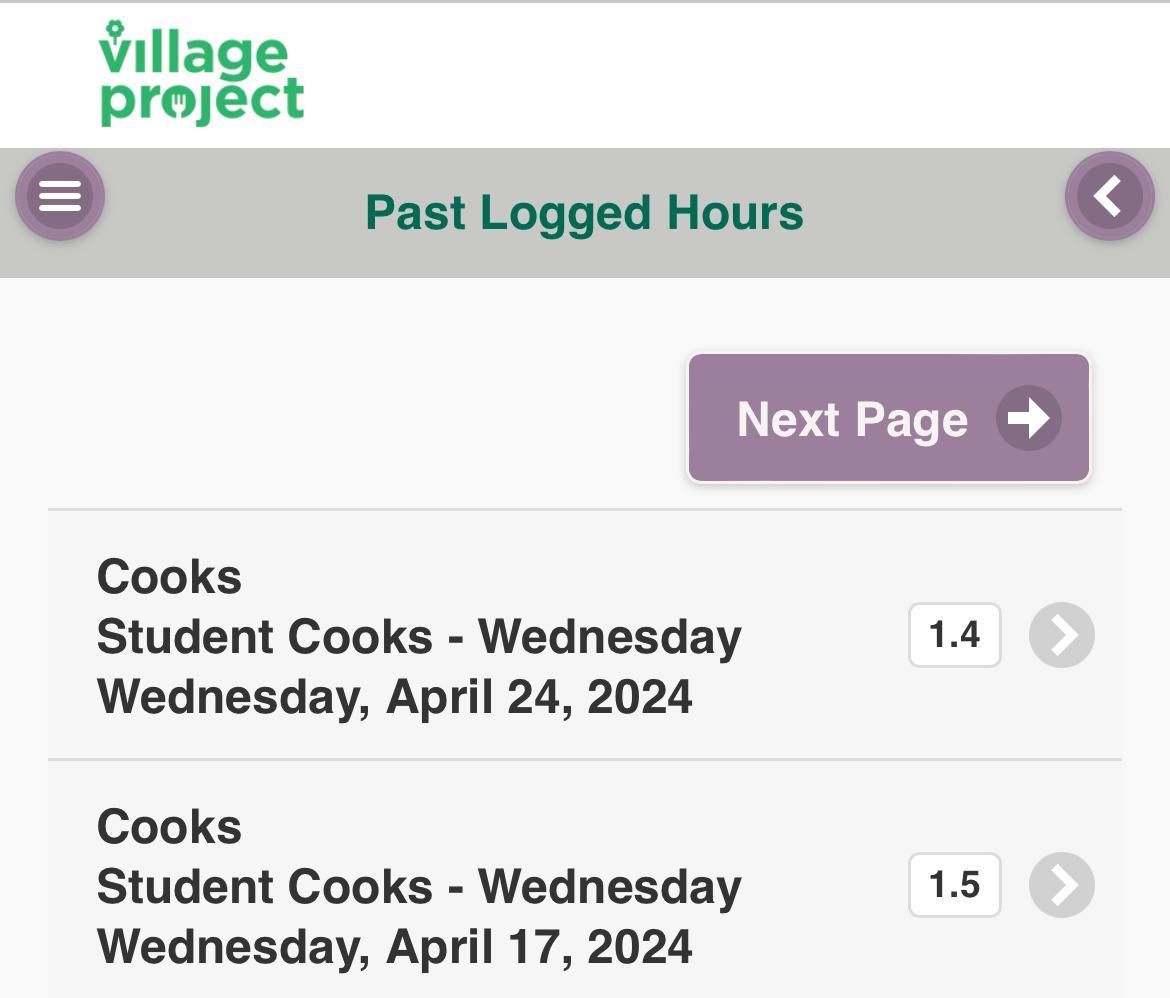Click the 1.4 hours badge
The image size is (1170, 998).
click(954, 635)
